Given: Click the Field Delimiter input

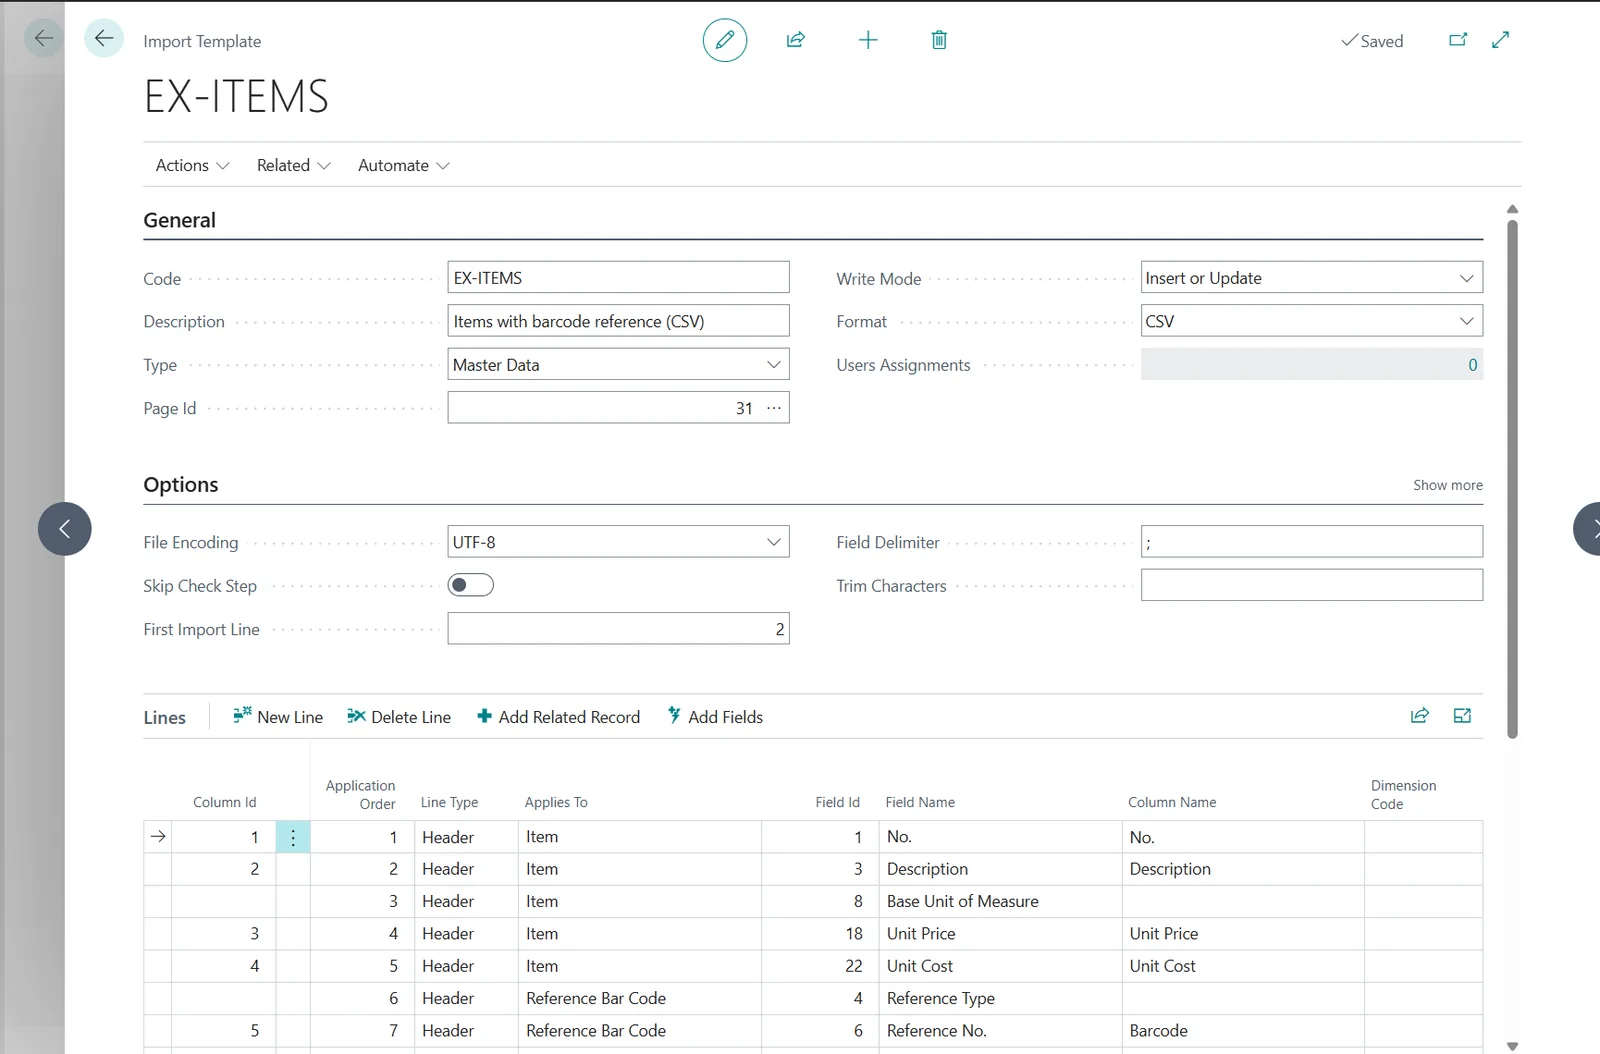Looking at the screenshot, I should pos(1311,542).
